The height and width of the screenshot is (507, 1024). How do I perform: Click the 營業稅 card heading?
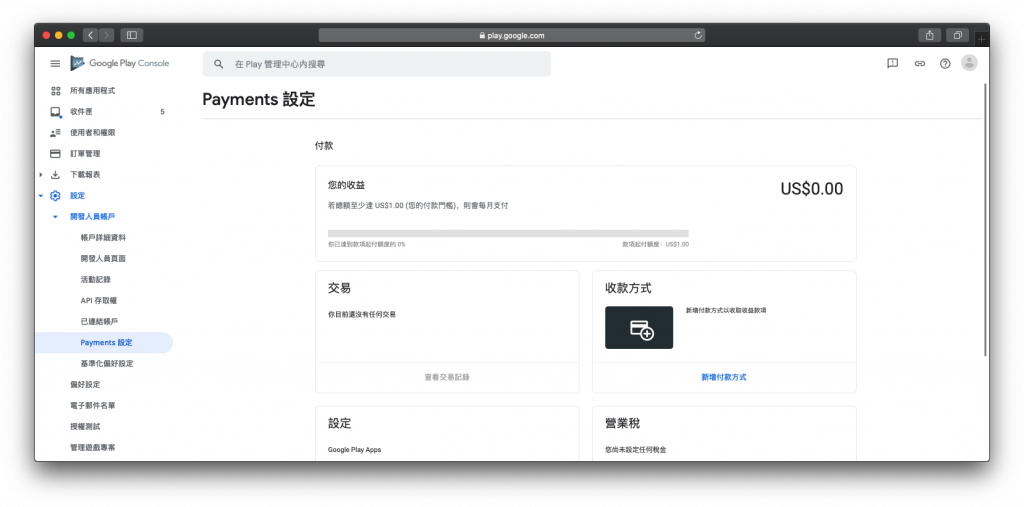coord(622,423)
